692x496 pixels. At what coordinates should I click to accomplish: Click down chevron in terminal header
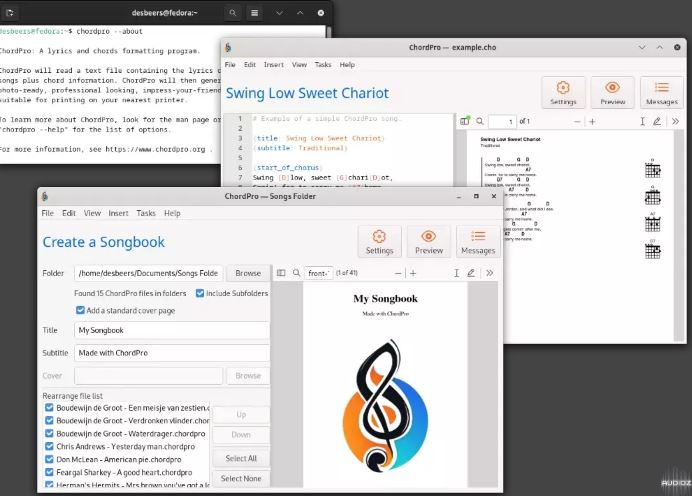pos(279,13)
